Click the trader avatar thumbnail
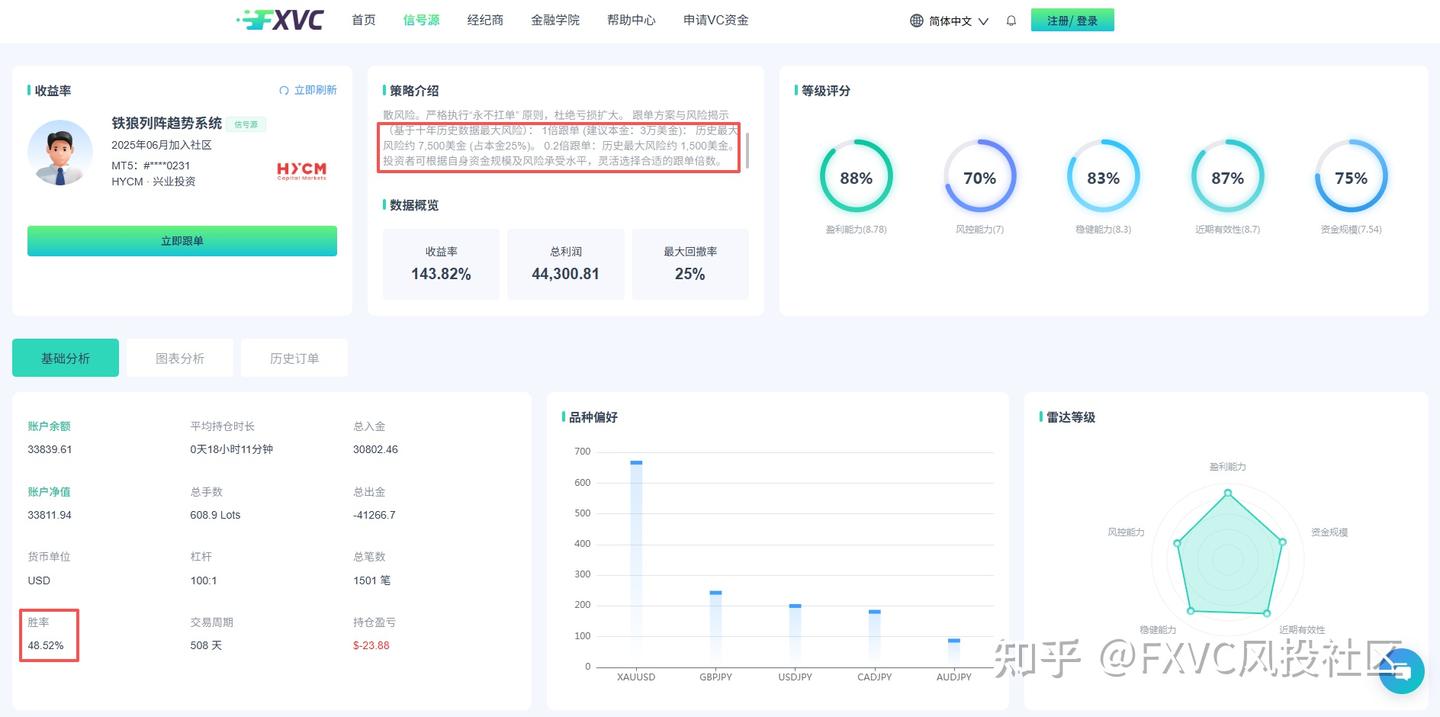 (x=60, y=155)
